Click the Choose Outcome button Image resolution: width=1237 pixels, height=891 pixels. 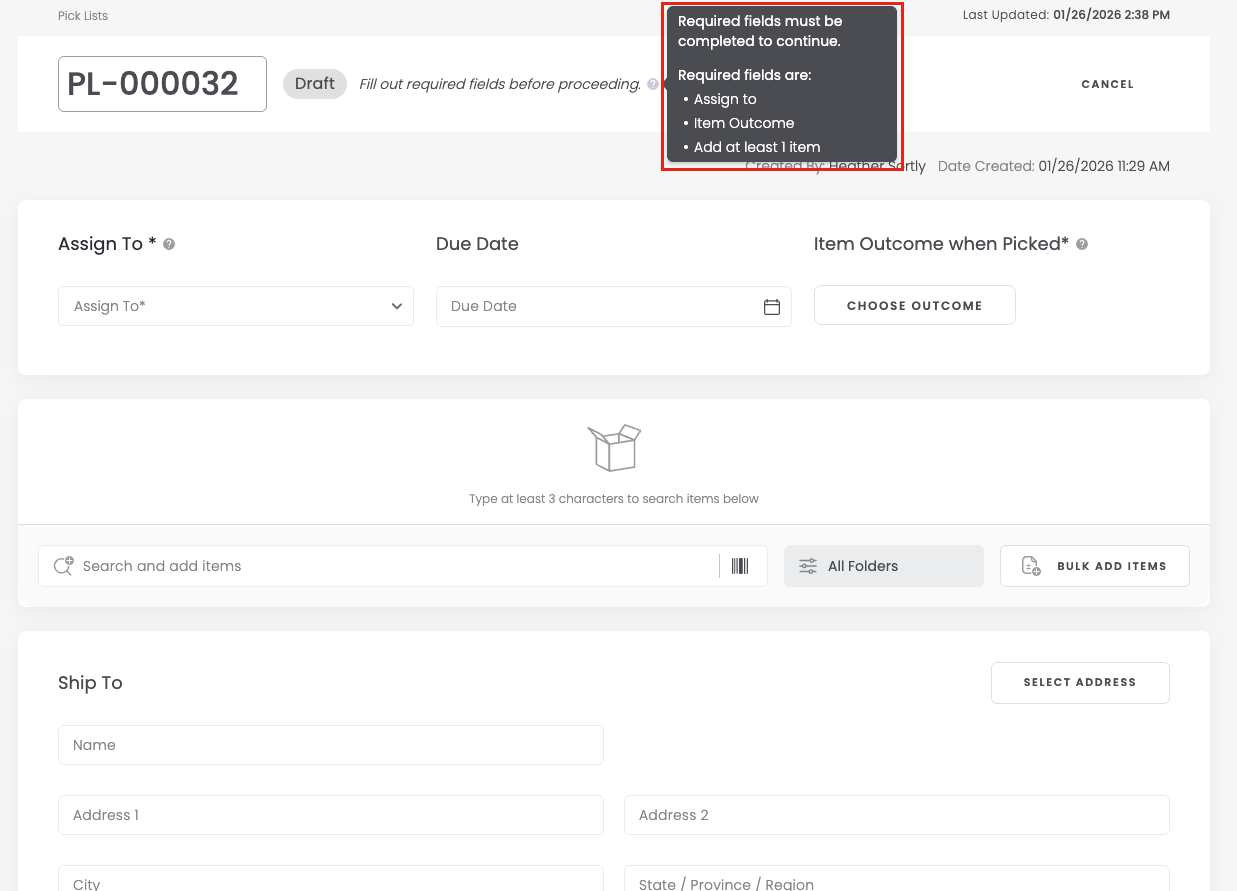914,306
